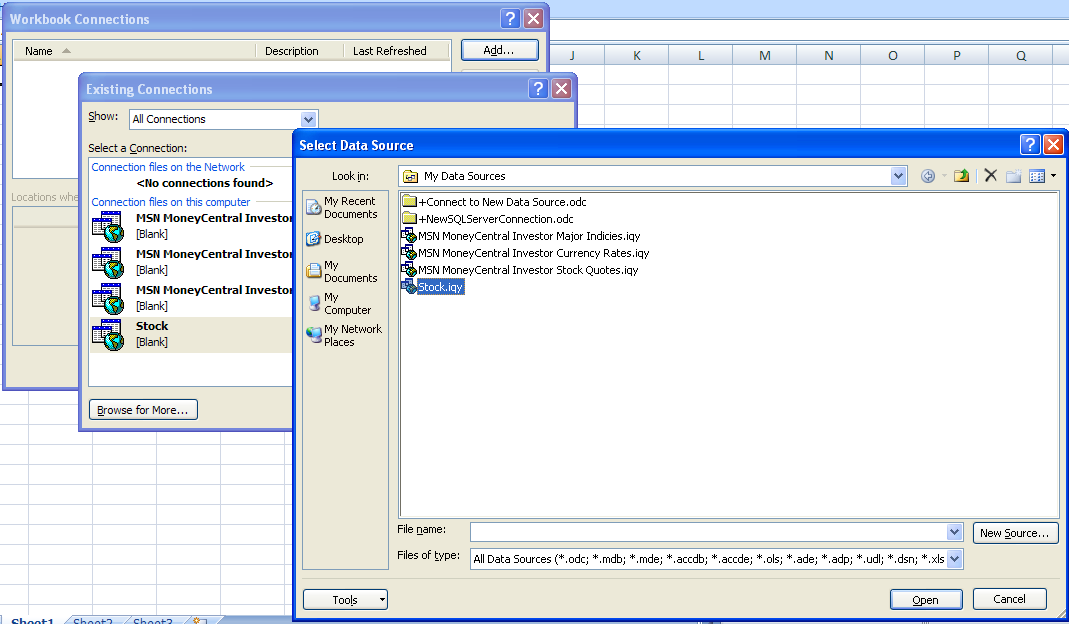Click the Browse for More button
1069x624 pixels.
click(x=143, y=409)
